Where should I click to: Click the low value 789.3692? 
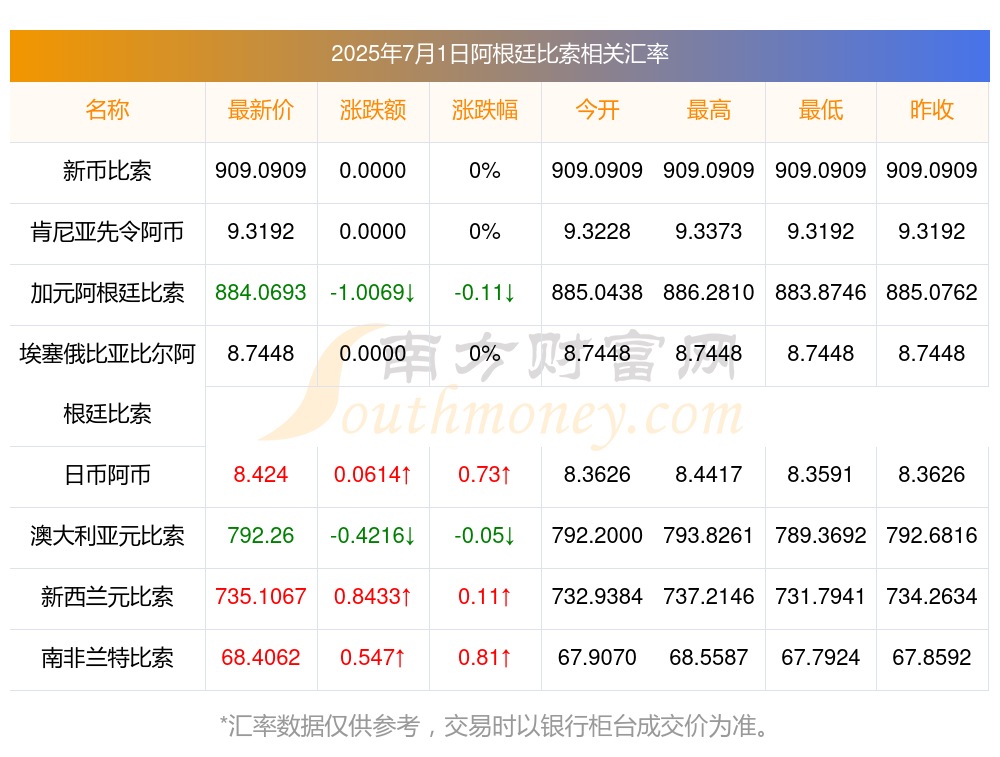tap(821, 536)
